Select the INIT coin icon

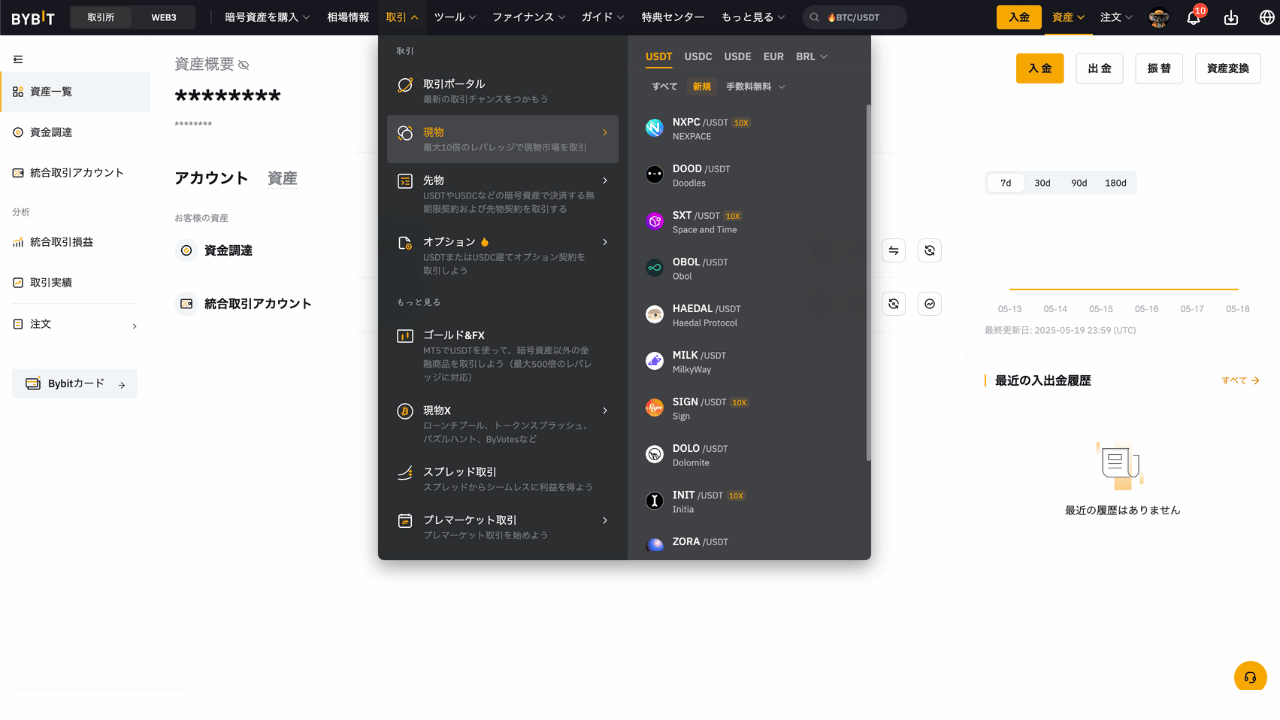tap(655, 501)
